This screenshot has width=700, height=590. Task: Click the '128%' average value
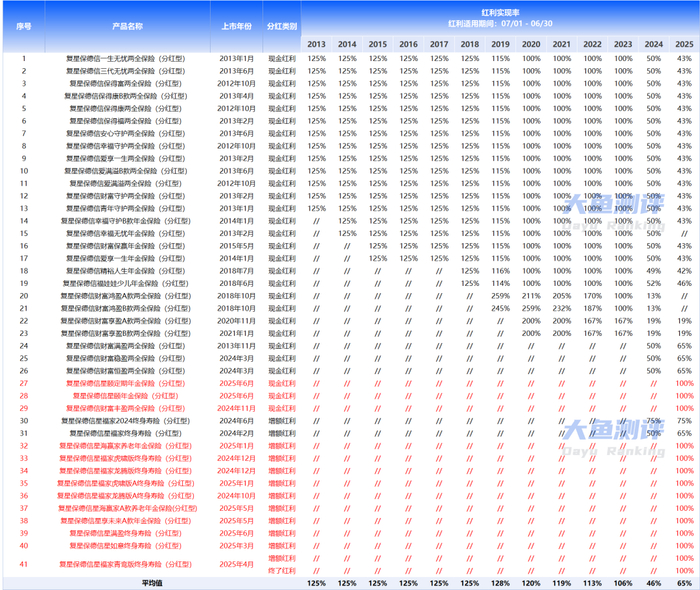coord(500,583)
